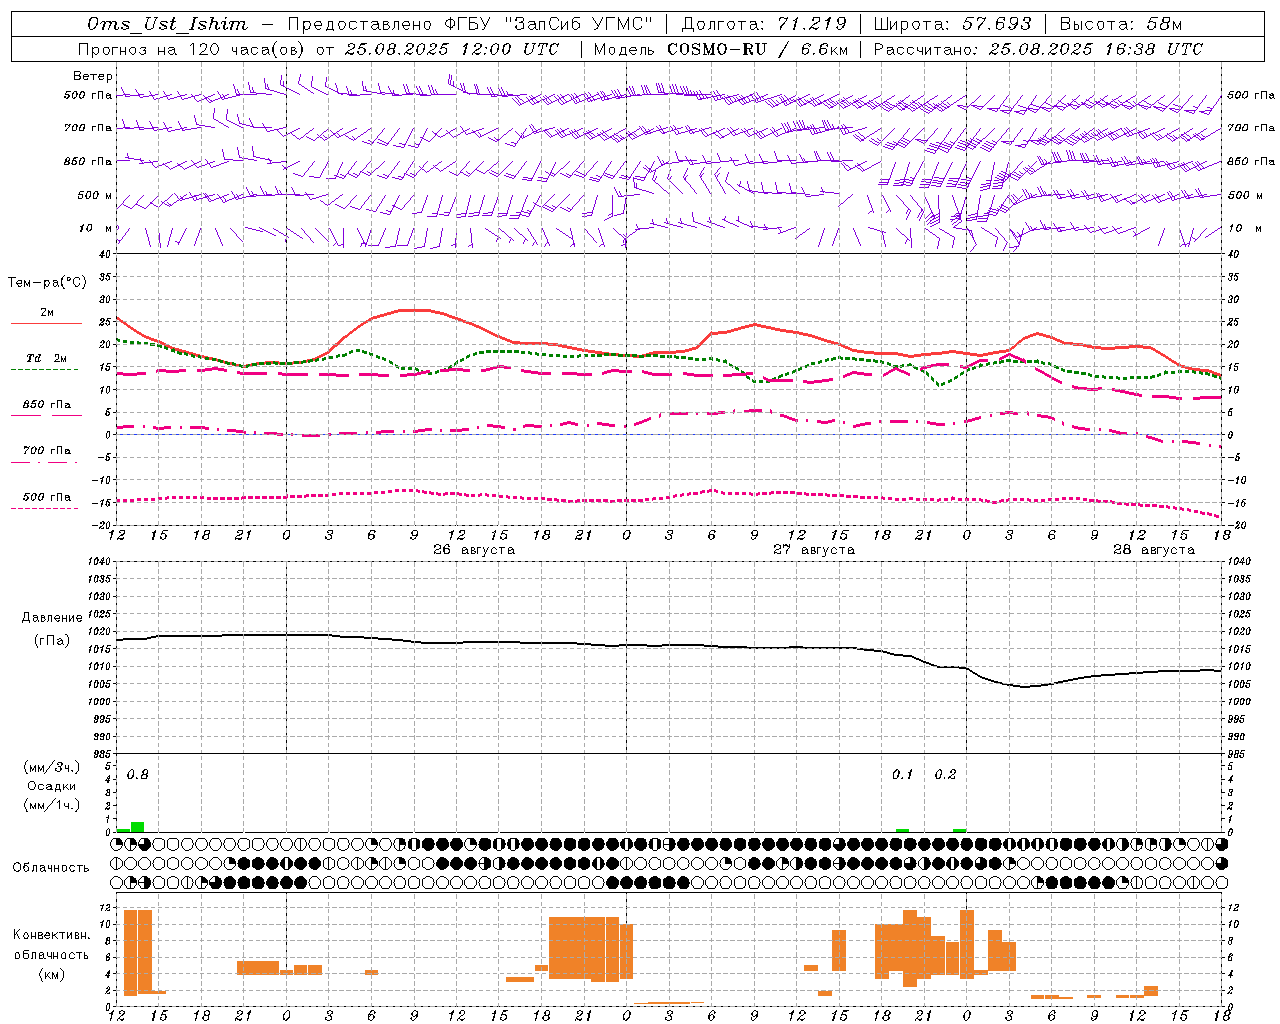Screen dimensions: 1280x1024
Task: Click the "Конвективн." convective cloud label
Action: 52,935
